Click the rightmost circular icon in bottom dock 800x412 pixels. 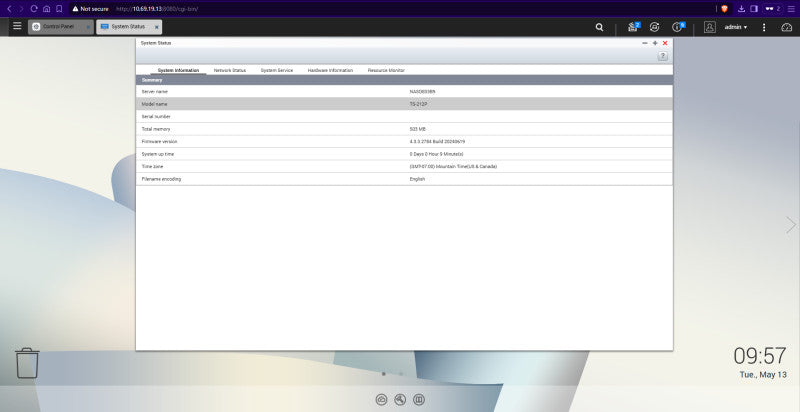(x=419, y=400)
